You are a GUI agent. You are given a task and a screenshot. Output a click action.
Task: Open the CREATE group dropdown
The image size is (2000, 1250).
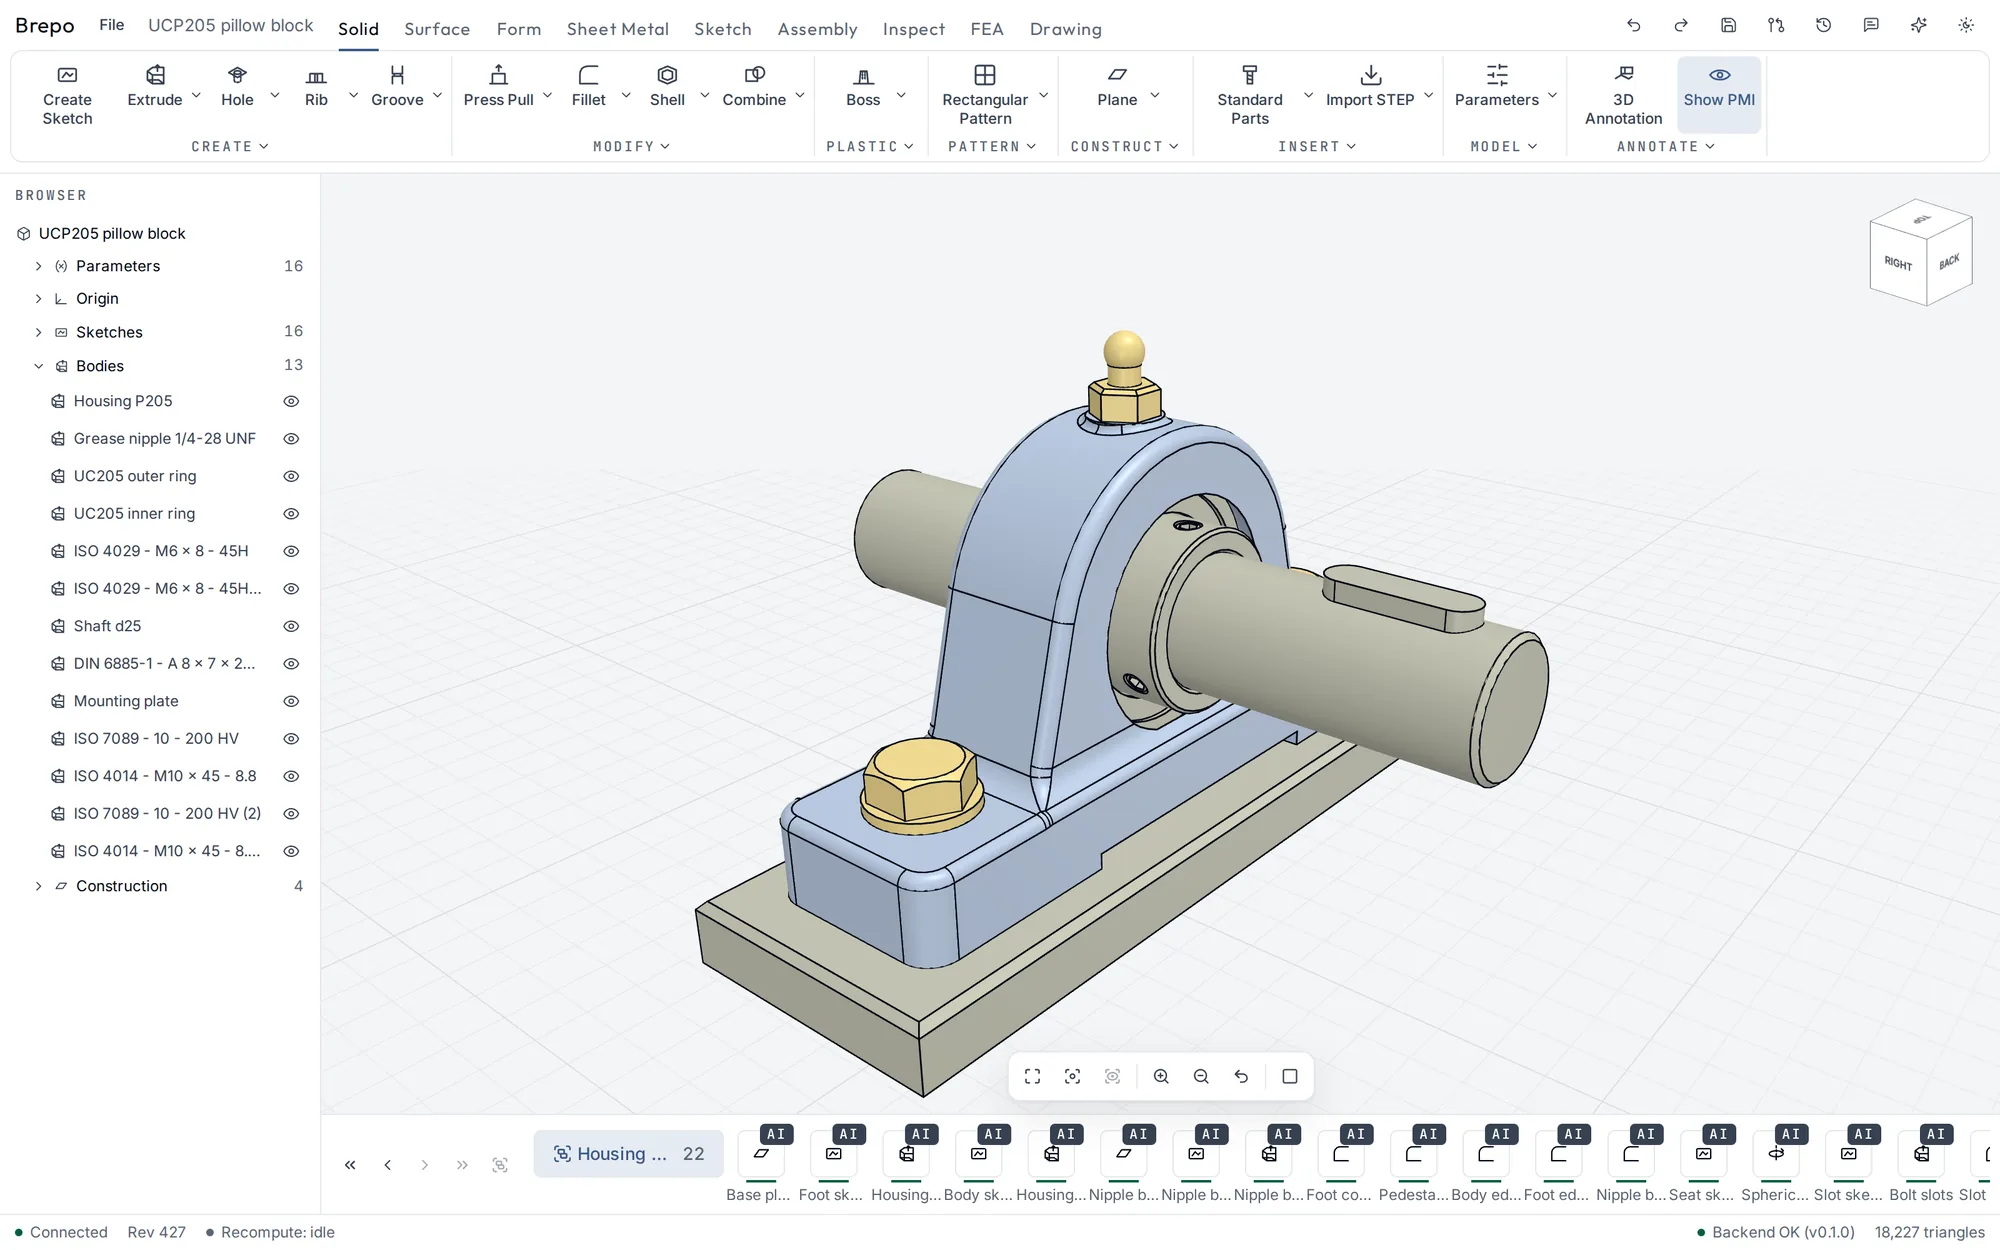click(x=230, y=146)
